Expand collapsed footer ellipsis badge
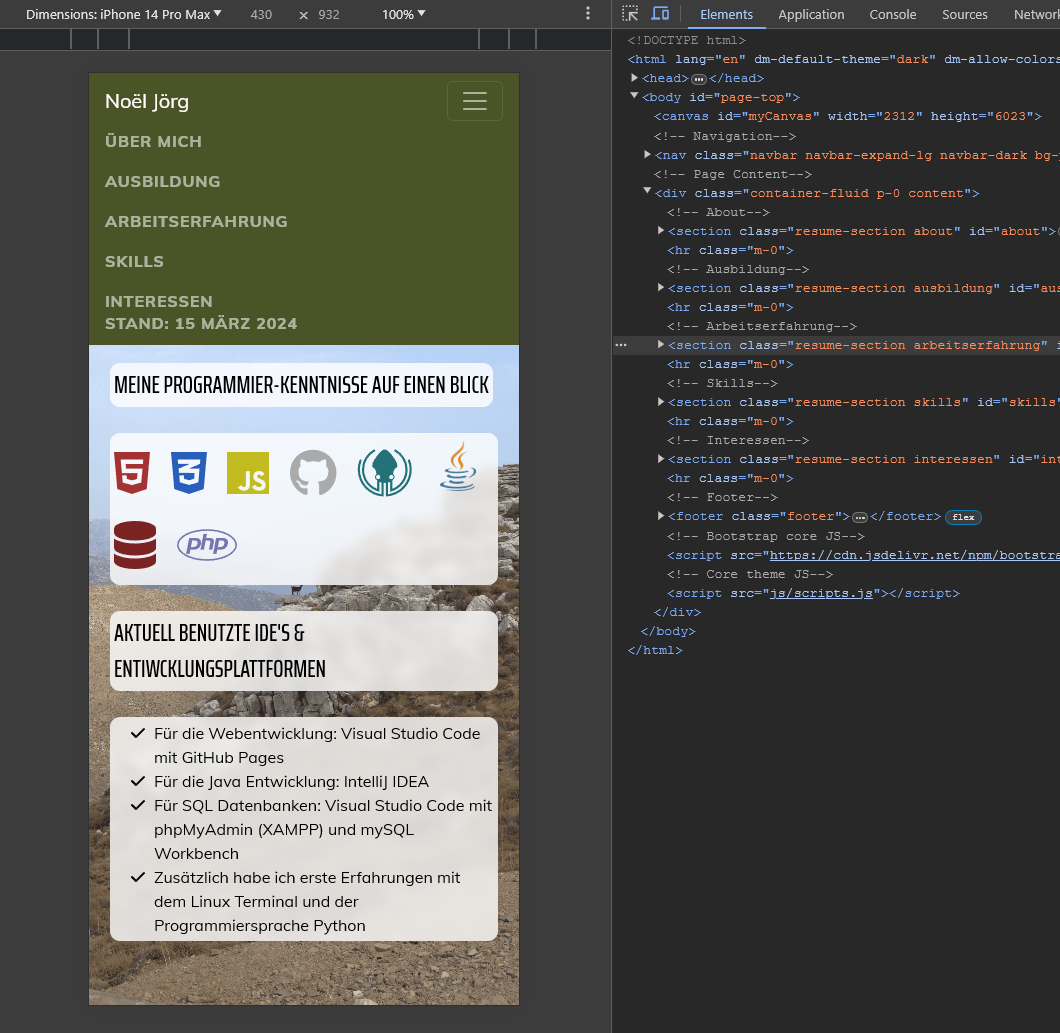The height and width of the screenshot is (1033, 1060). coord(860,517)
